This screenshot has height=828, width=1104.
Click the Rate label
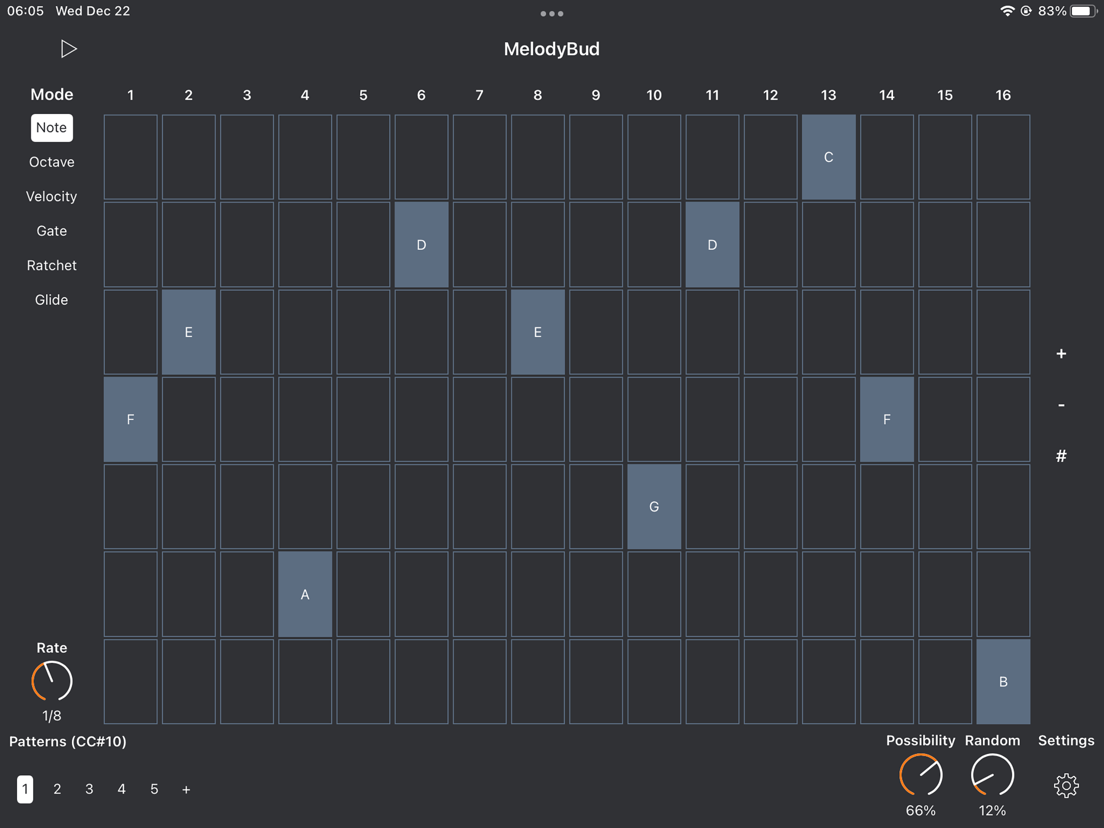pyautogui.click(x=51, y=648)
